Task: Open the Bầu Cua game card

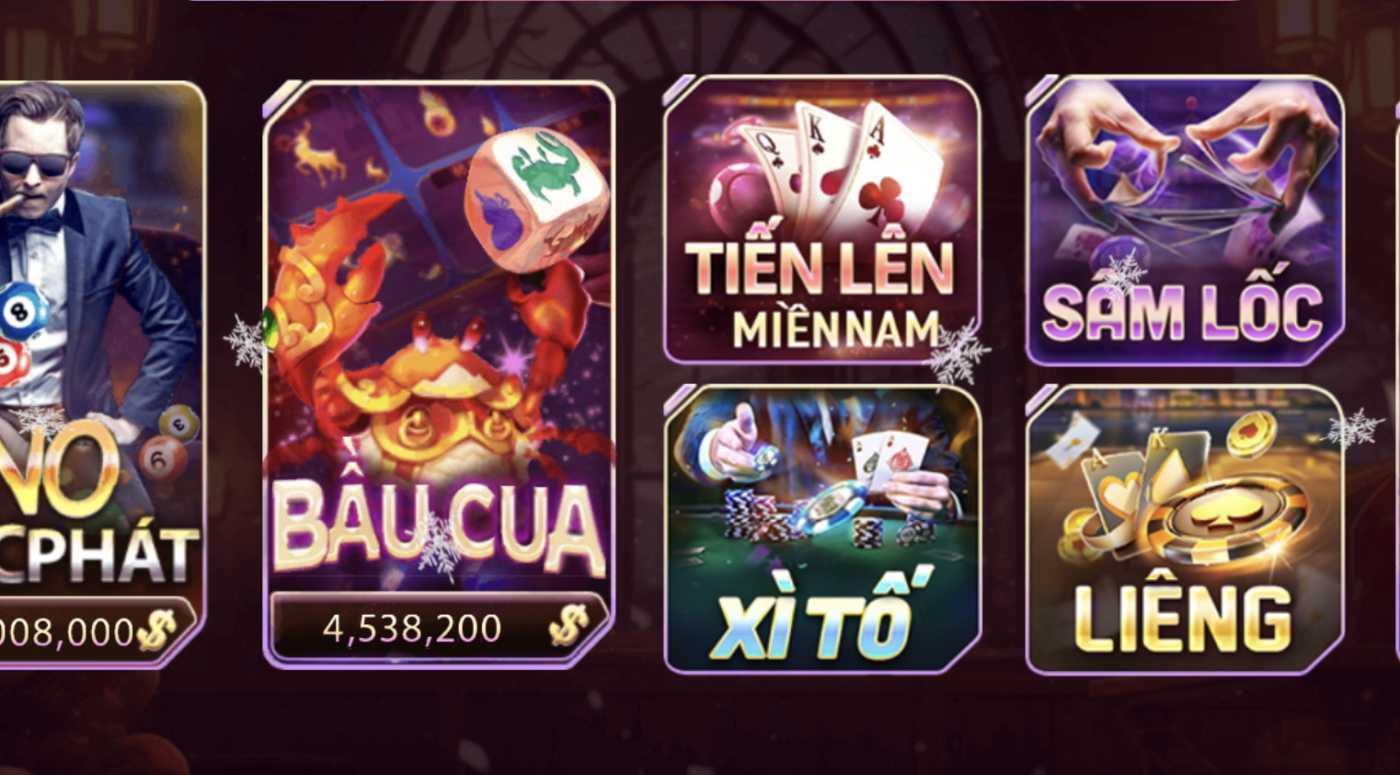Action: 439,373
